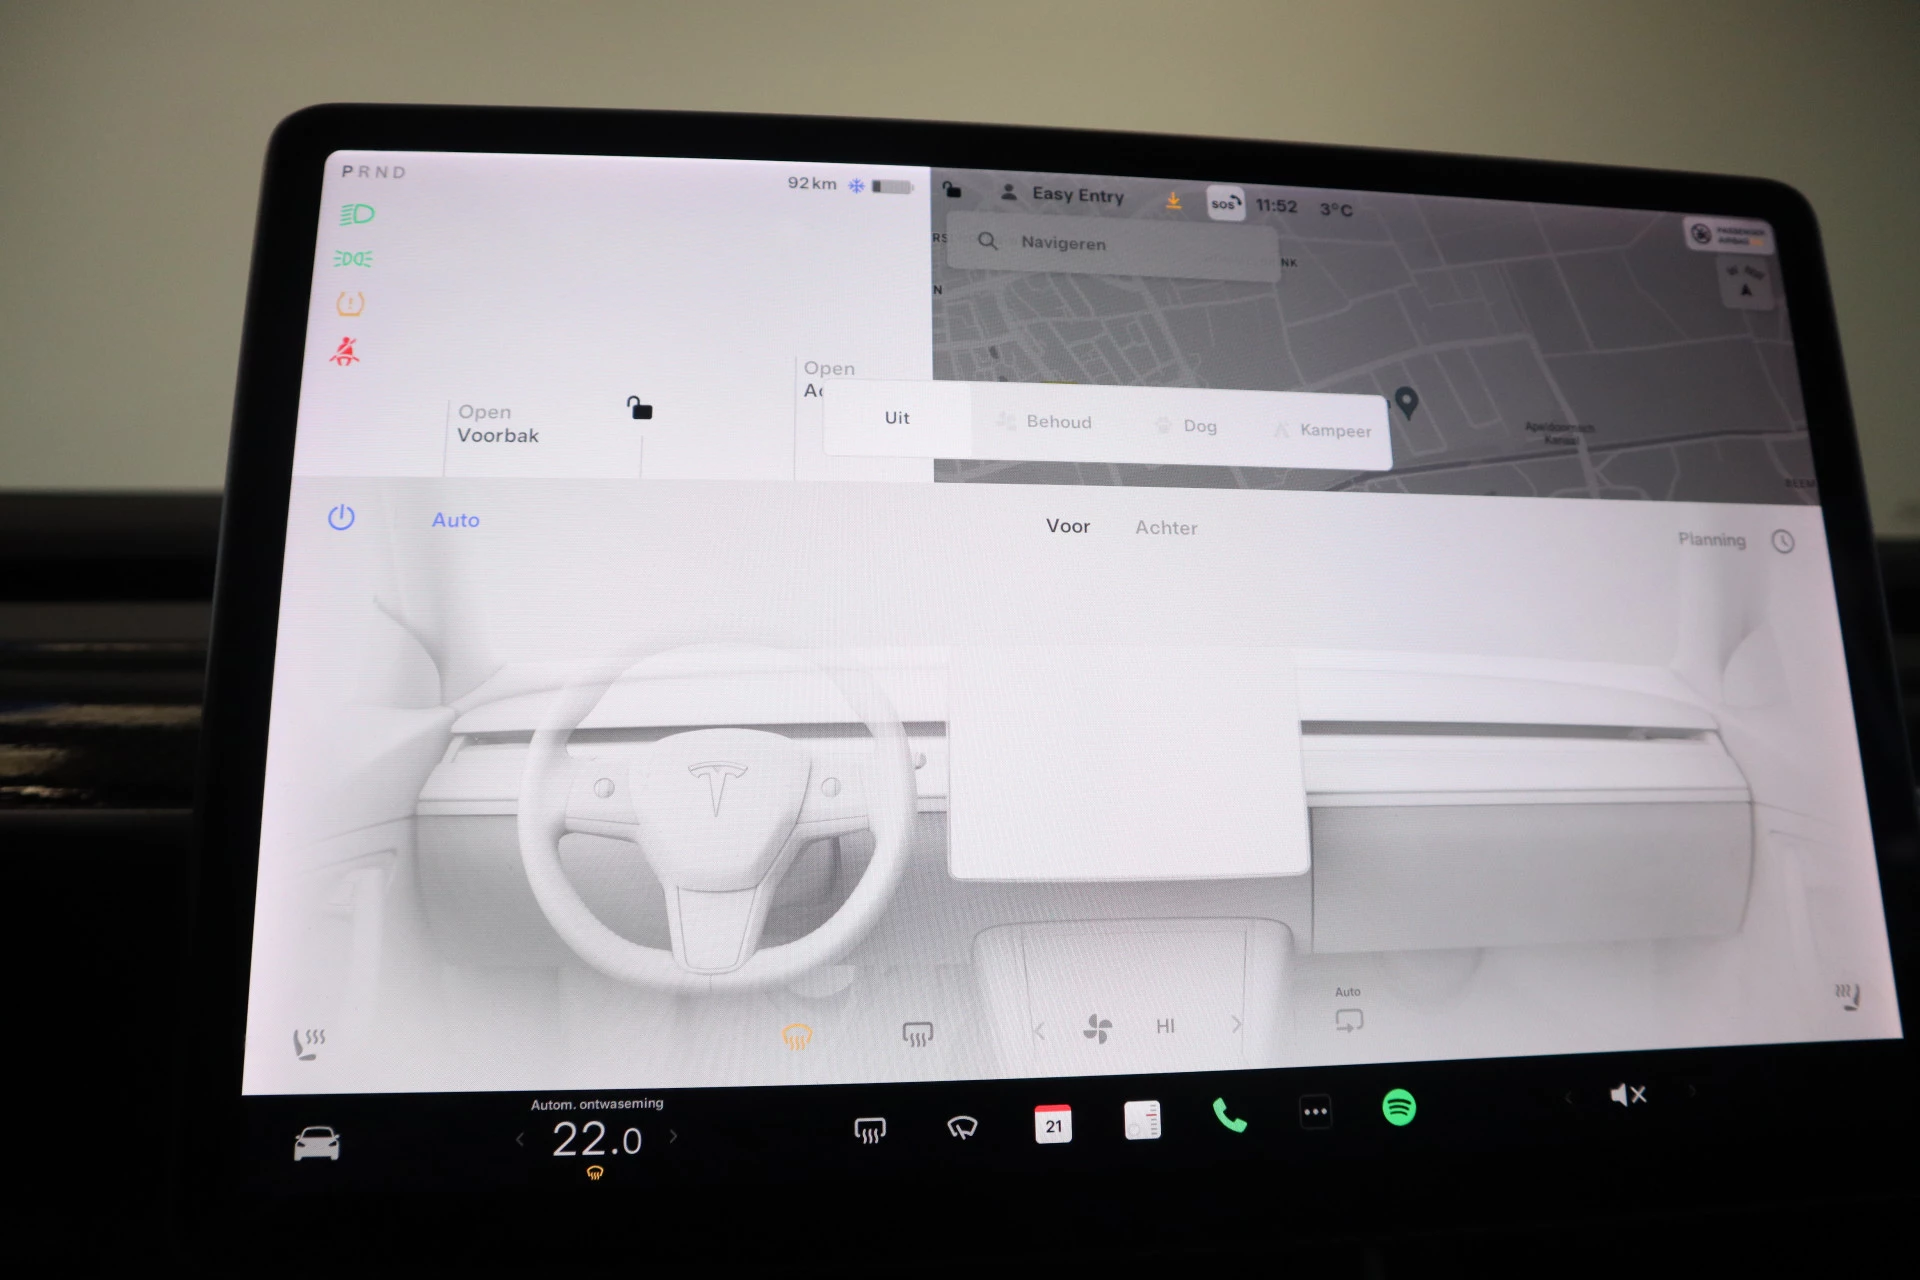Viewport: 1920px width, 1280px height.
Task: Tap the Autom. ontwaseming label
Action: click(597, 1104)
